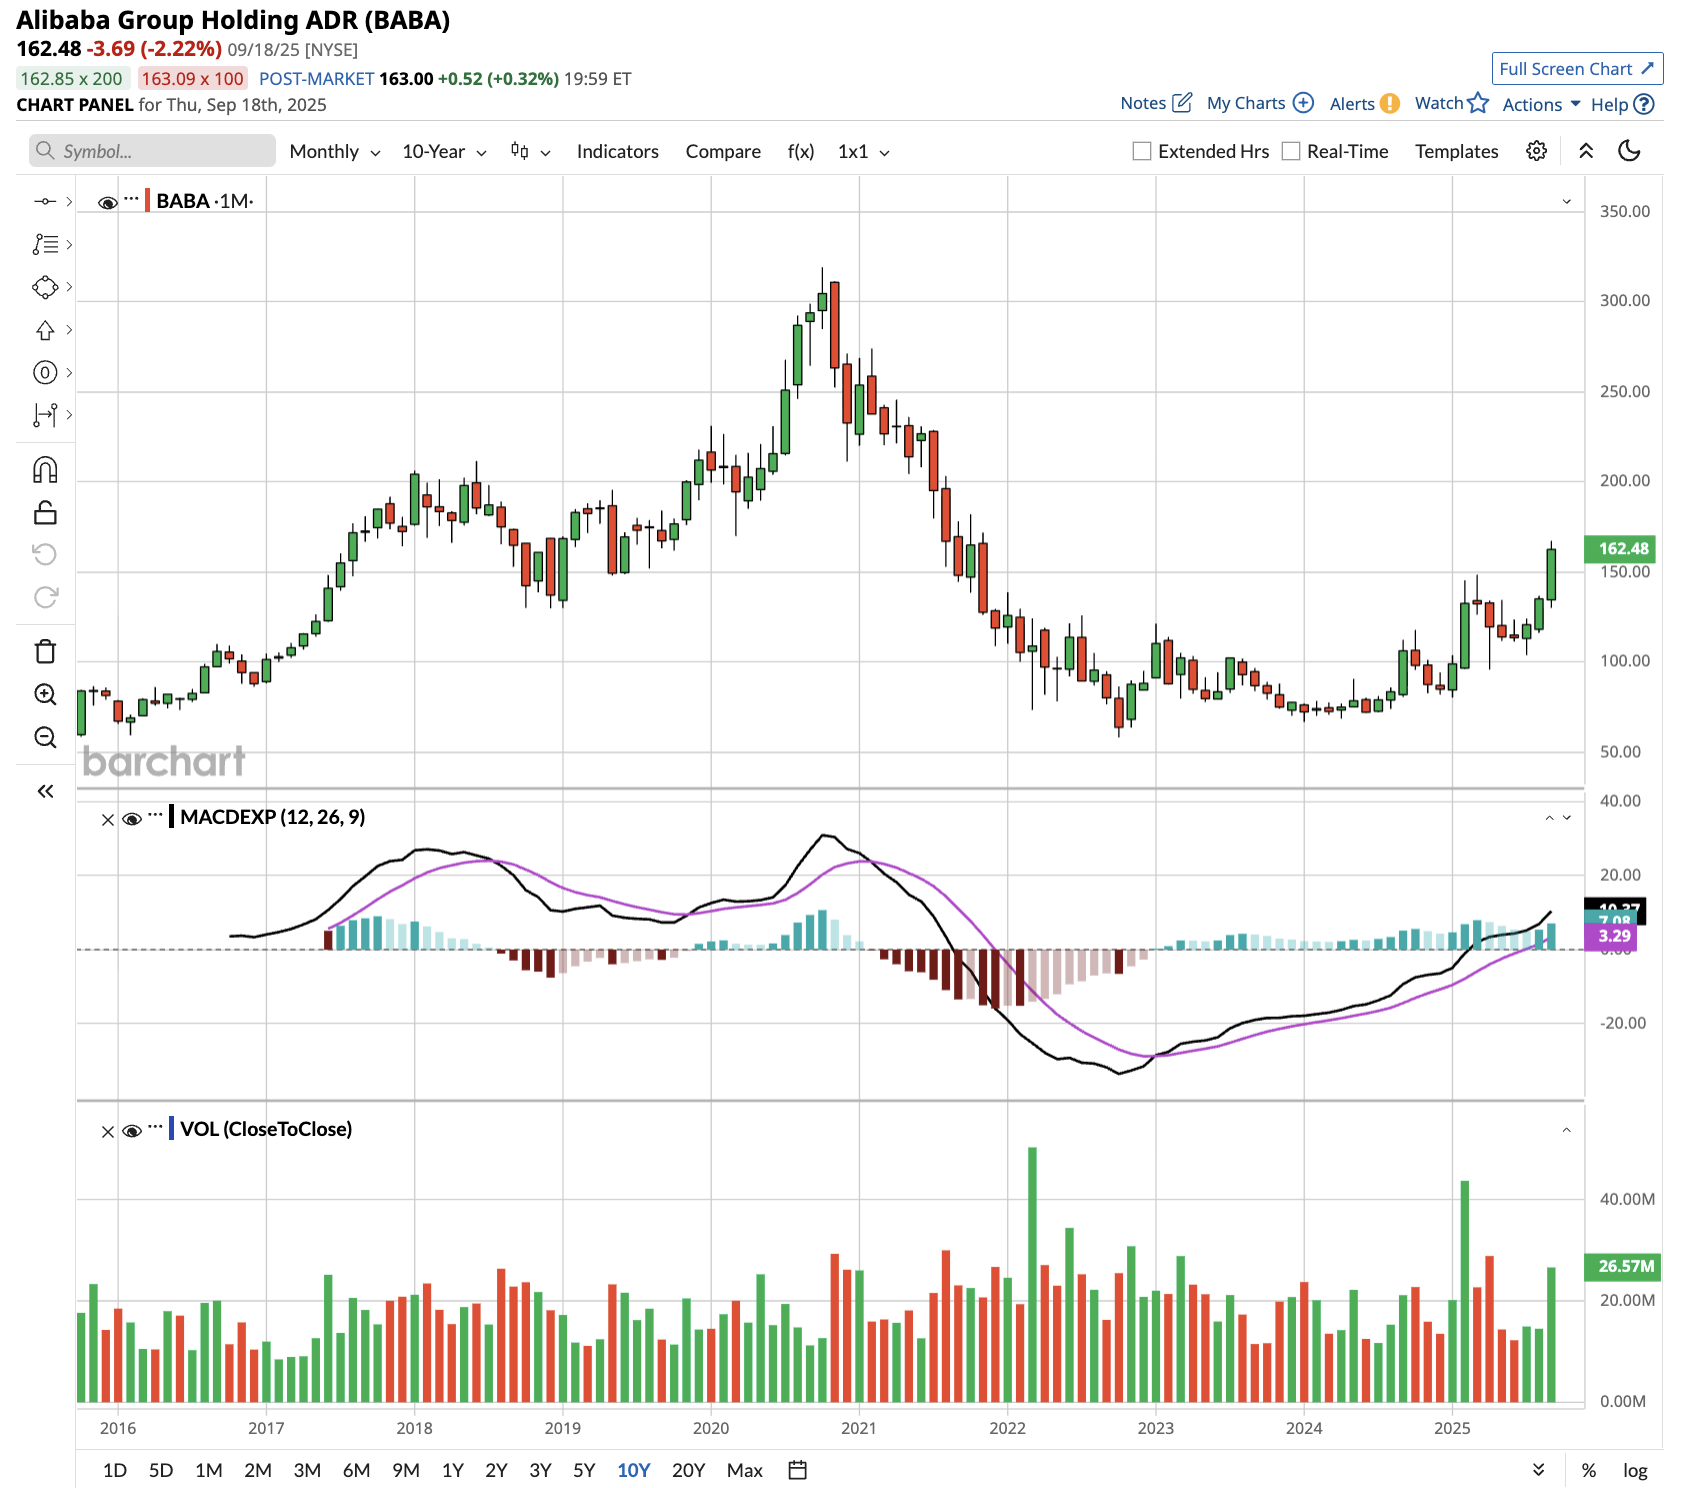Image resolution: width=1698 pixels, height=1488 pixels.
Task: Open the f(x) expressions menu
Action: coord(801,151)
